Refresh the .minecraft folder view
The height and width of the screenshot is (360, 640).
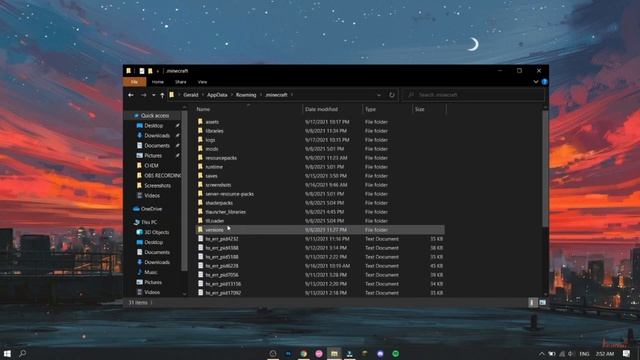[391, 95]
